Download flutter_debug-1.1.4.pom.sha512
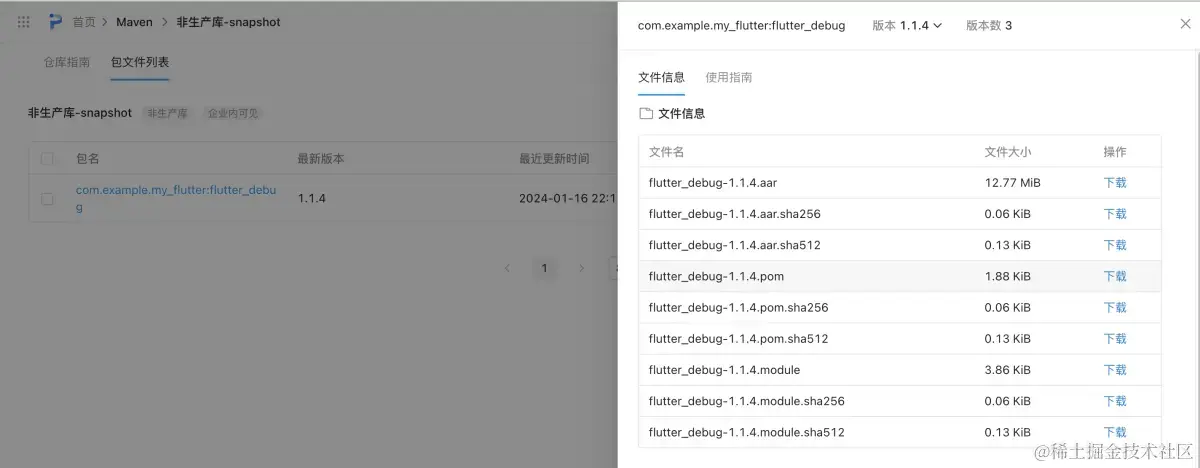Viewport: 1200px width, 468px height. click(x=1115, y=339)
